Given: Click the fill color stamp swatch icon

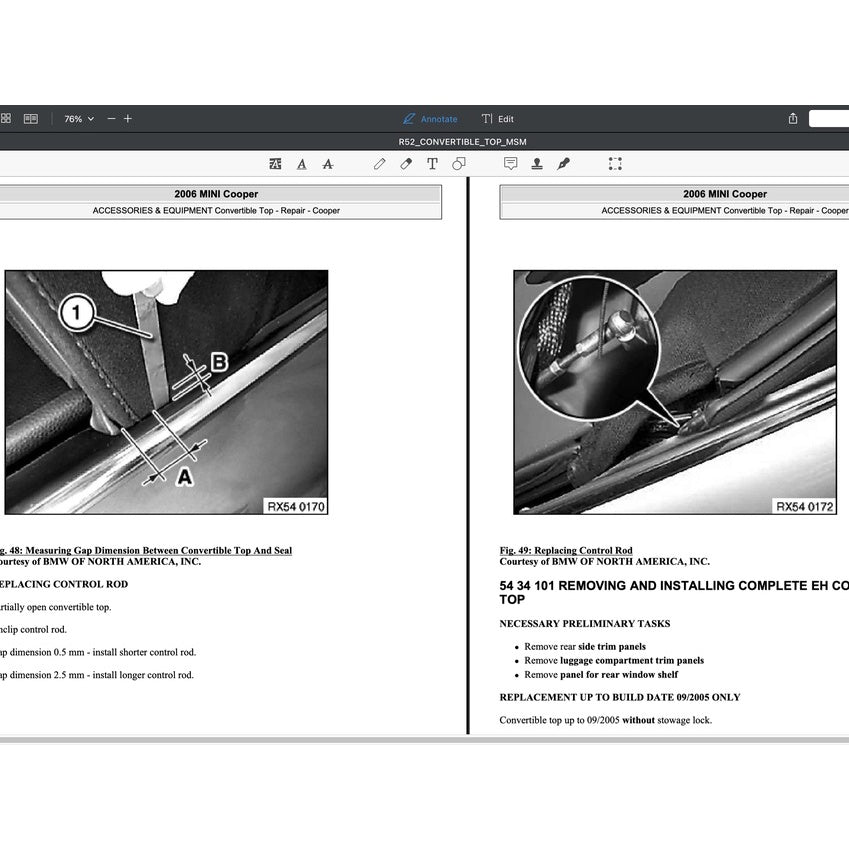Looking at the screenshot, I should point(536,163).
